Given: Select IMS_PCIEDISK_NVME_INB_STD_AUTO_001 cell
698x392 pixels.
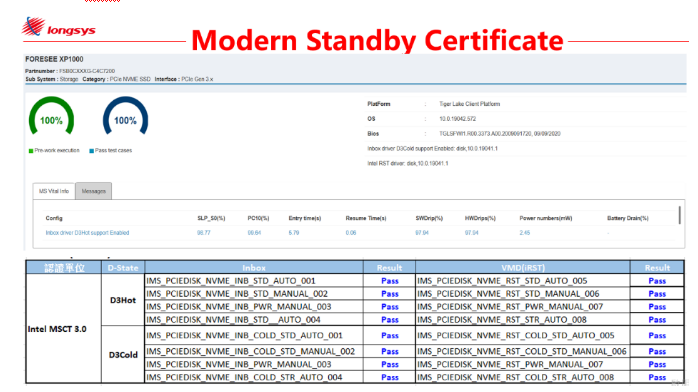Looking at the screenshot, I should point(254,281).
